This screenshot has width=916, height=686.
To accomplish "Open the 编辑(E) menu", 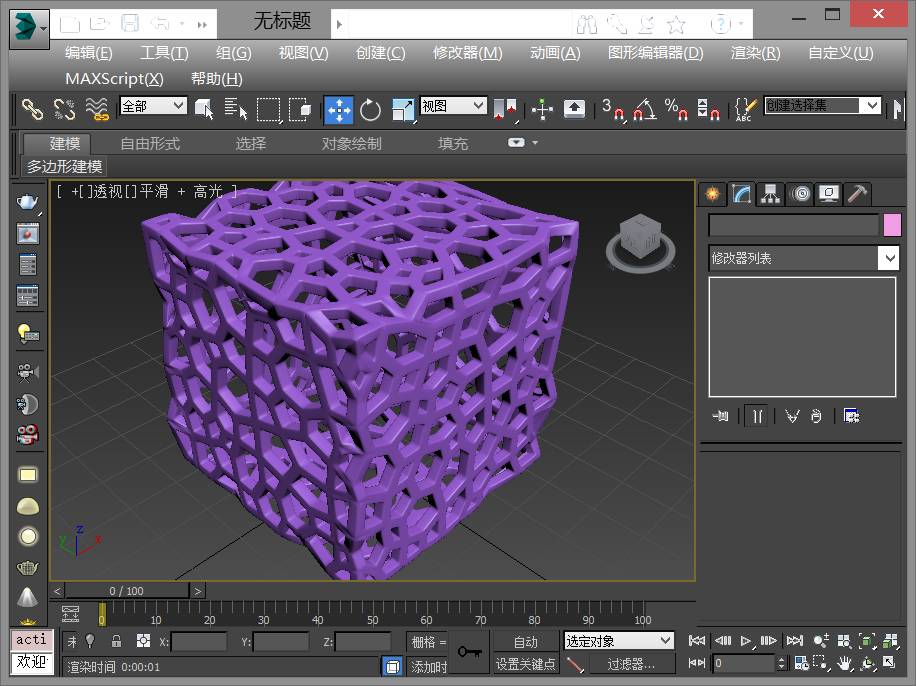I will coord(89,53).
